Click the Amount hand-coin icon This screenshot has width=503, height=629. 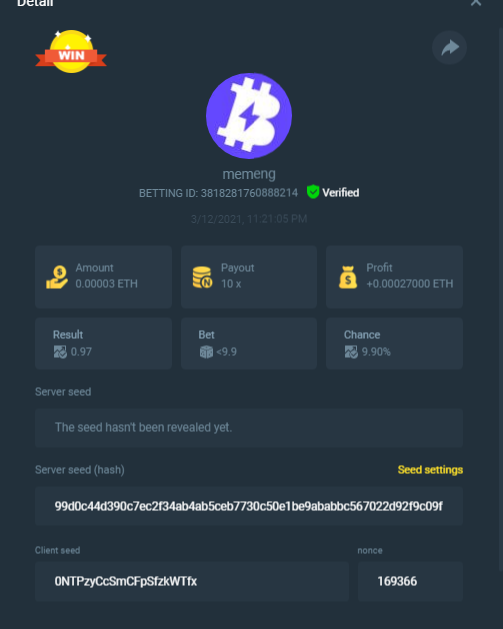[x=57, y=277]
